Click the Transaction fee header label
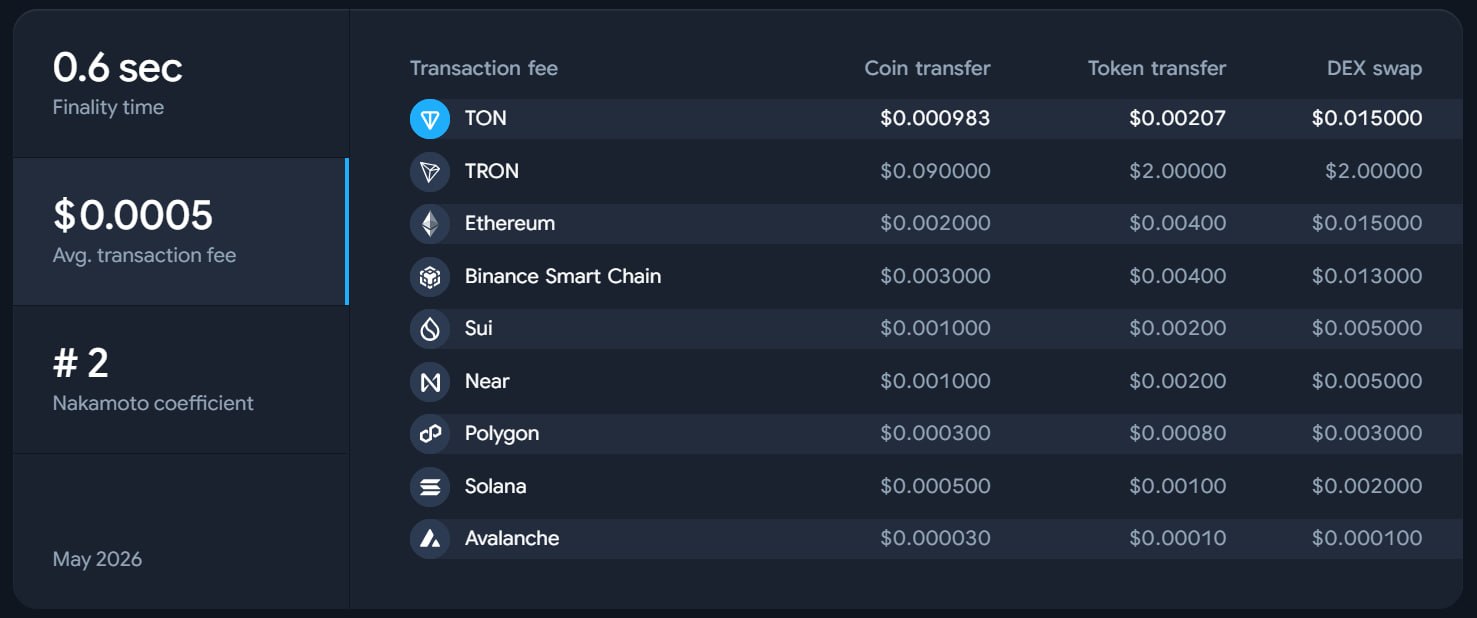Viewport: 1477px width, 618px height. [x=484, y=68]
